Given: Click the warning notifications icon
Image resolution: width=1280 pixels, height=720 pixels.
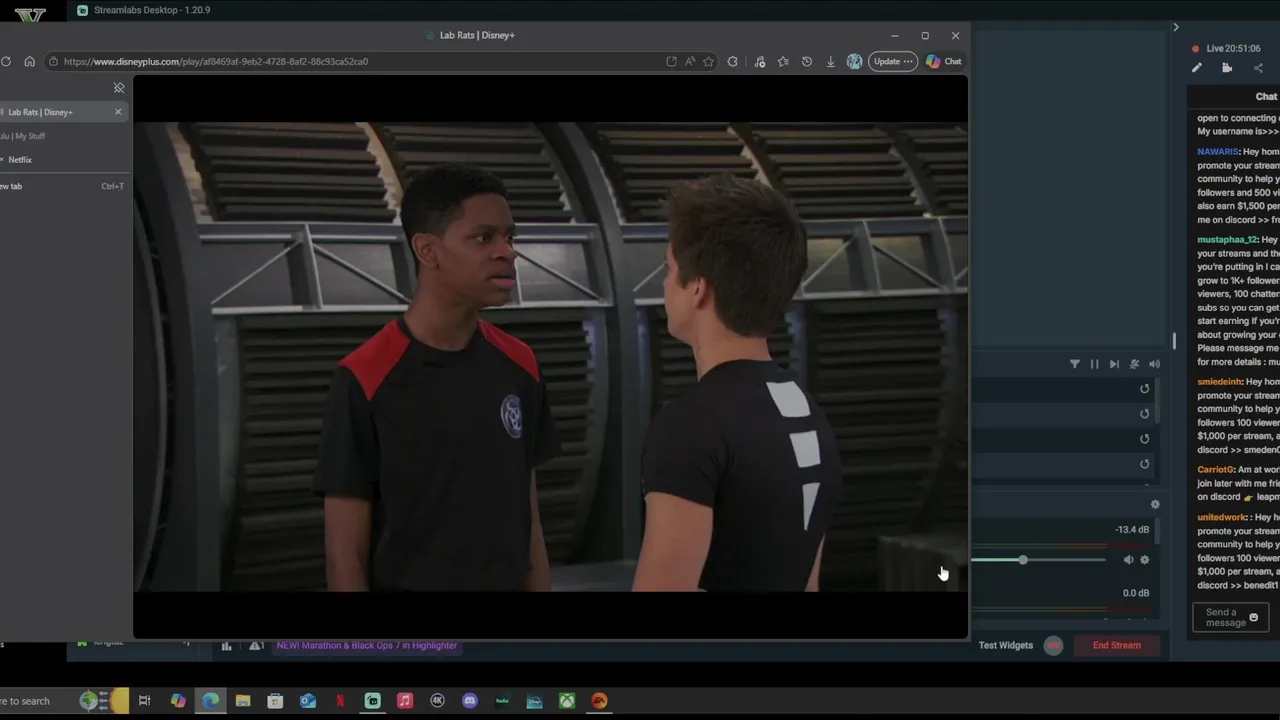Looking at the screenshot, I should tap(257, 646).
